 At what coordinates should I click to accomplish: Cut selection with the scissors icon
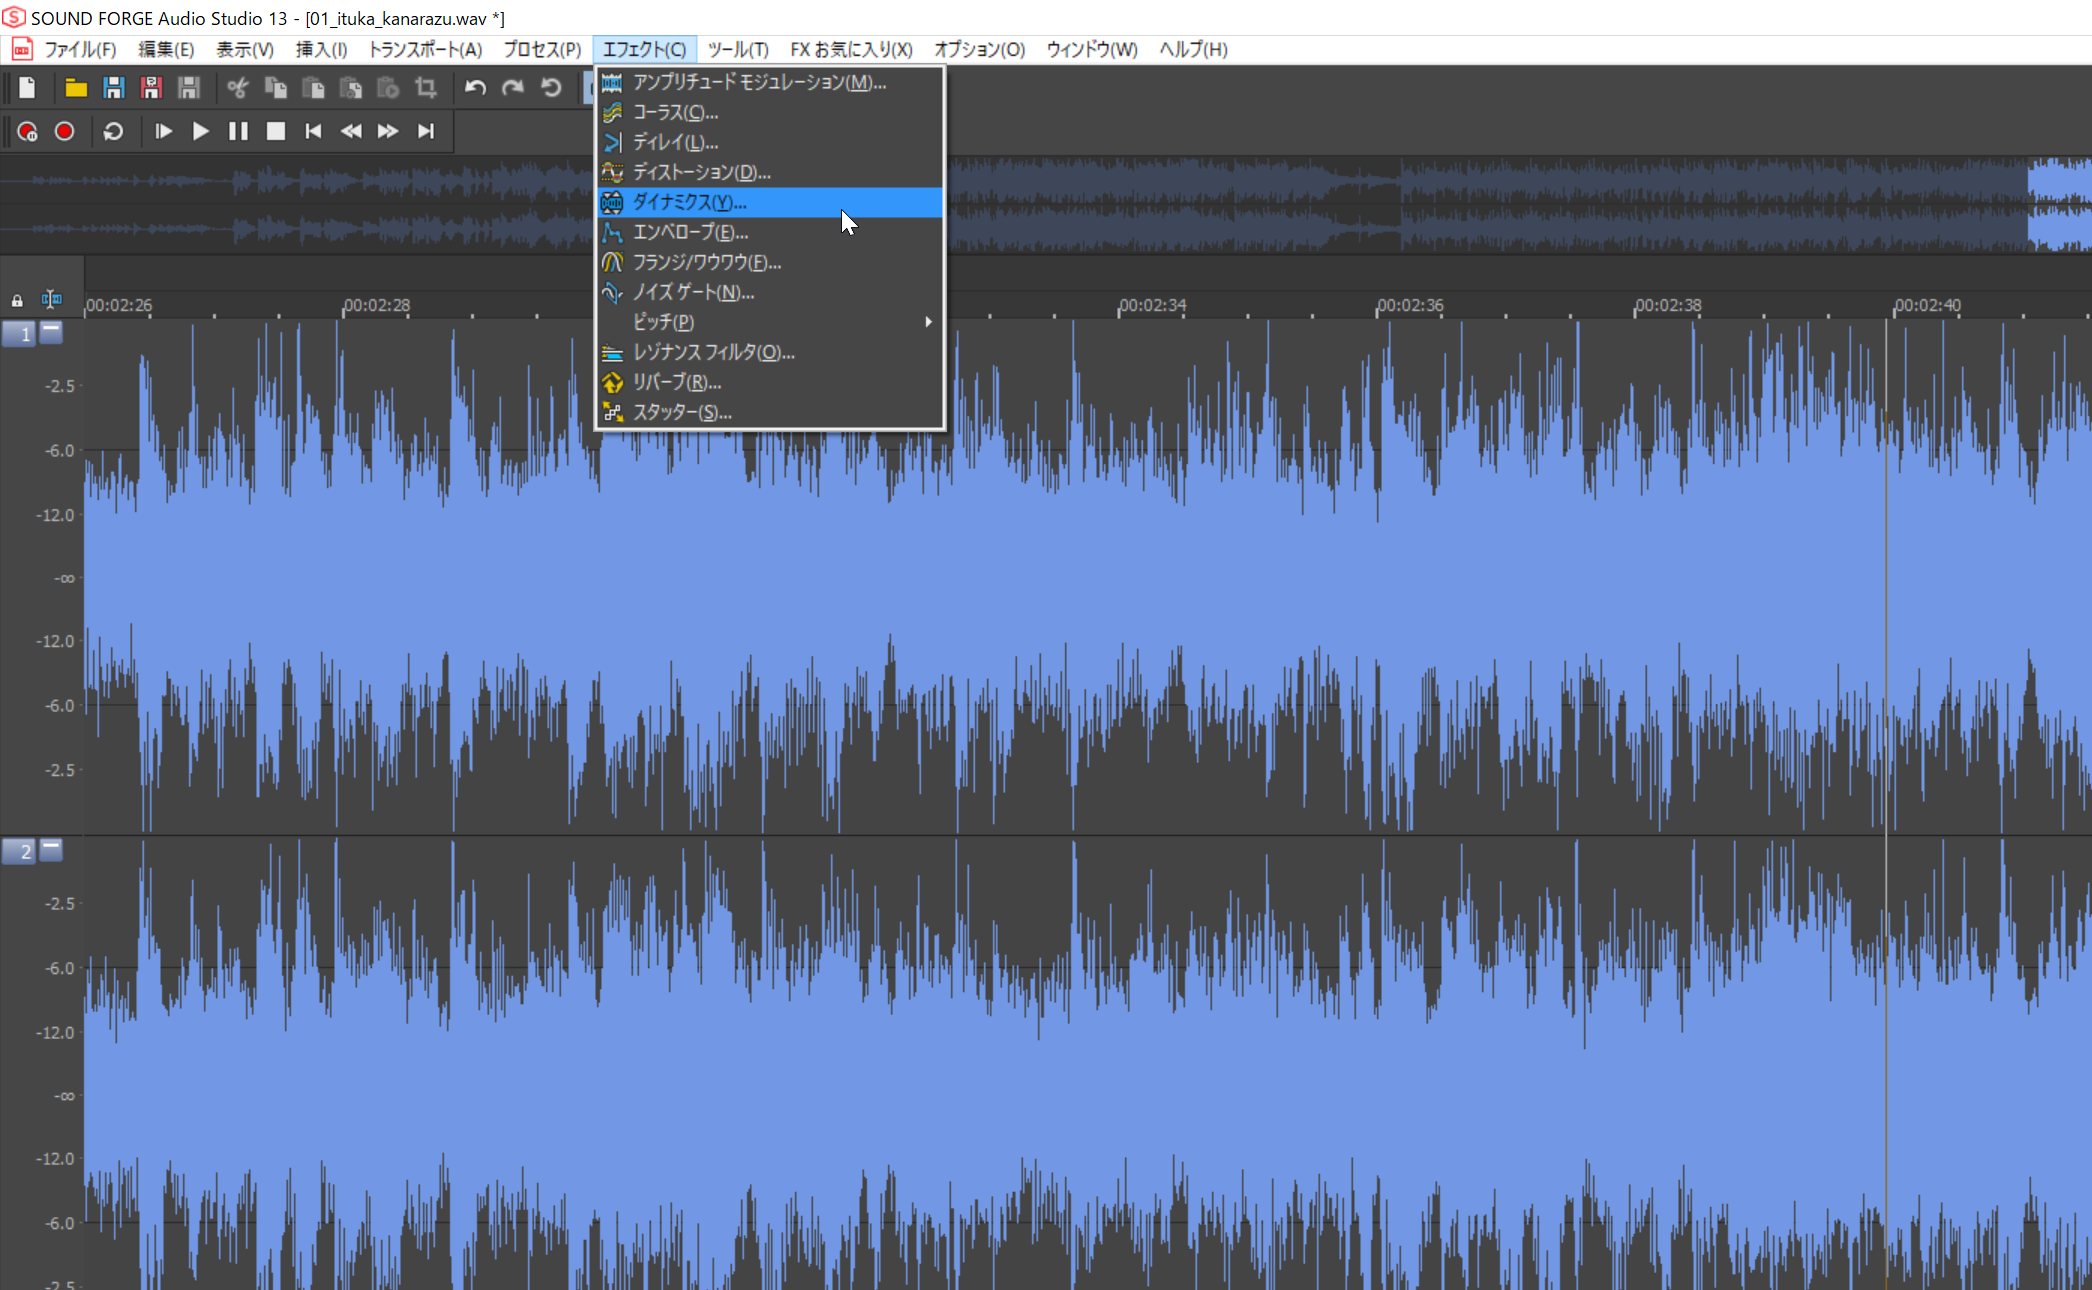click(238, 88)
